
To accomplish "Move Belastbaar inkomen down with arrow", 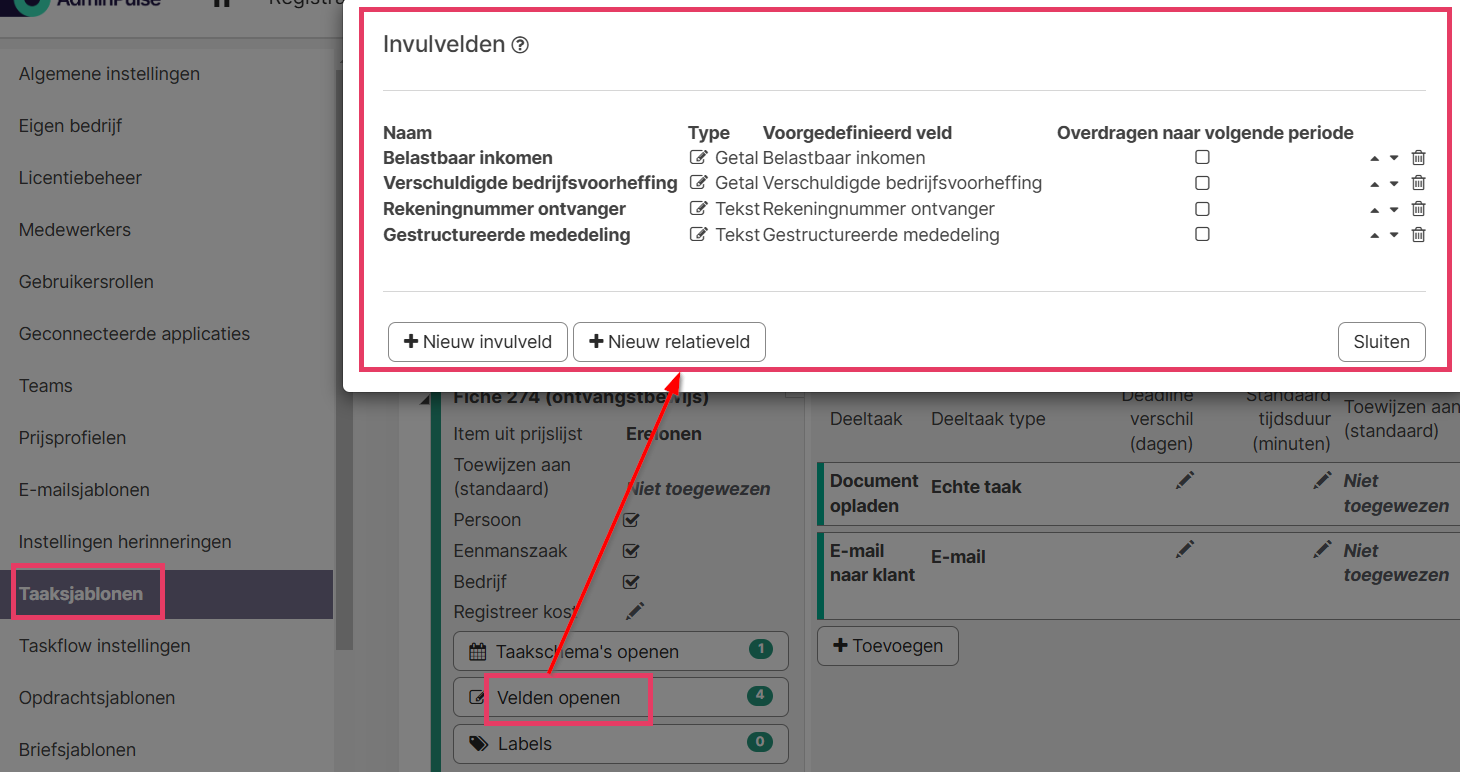I will 1394,159.
